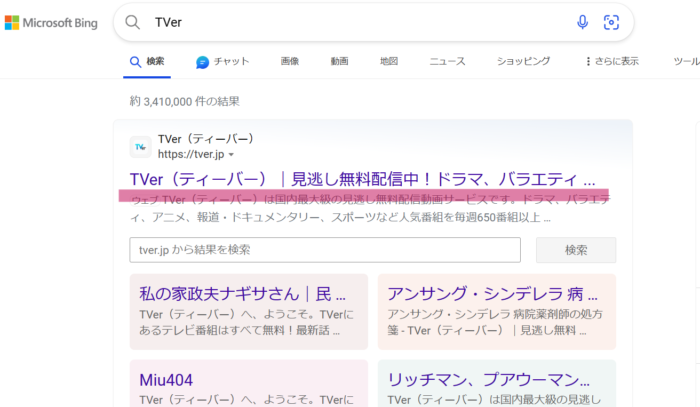Click the TVer（ティーバー）site name above URL
Image resolution: width=700 pixels, height=407 pixels.
click(206, 139)
